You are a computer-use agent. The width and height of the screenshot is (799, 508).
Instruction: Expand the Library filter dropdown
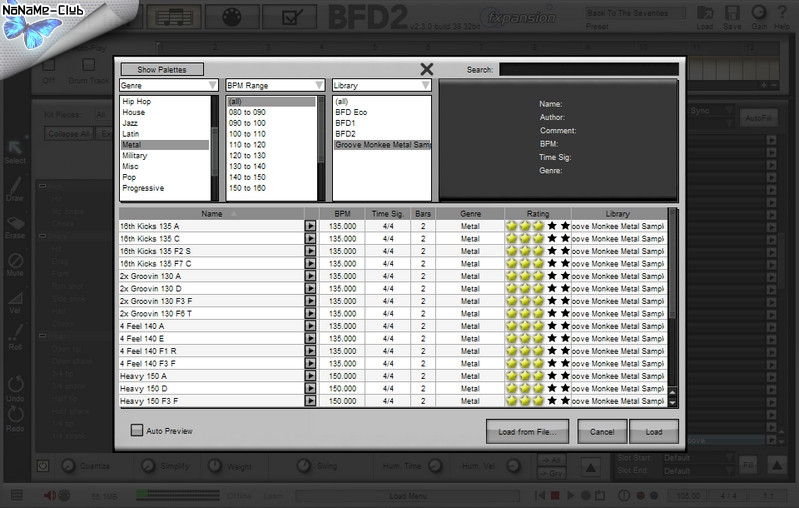coord(382,86)
